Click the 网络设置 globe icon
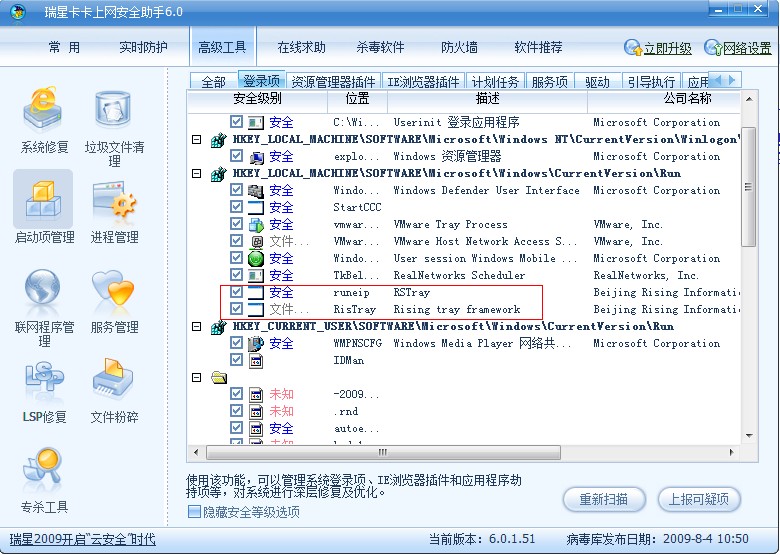 click(713, 48)
